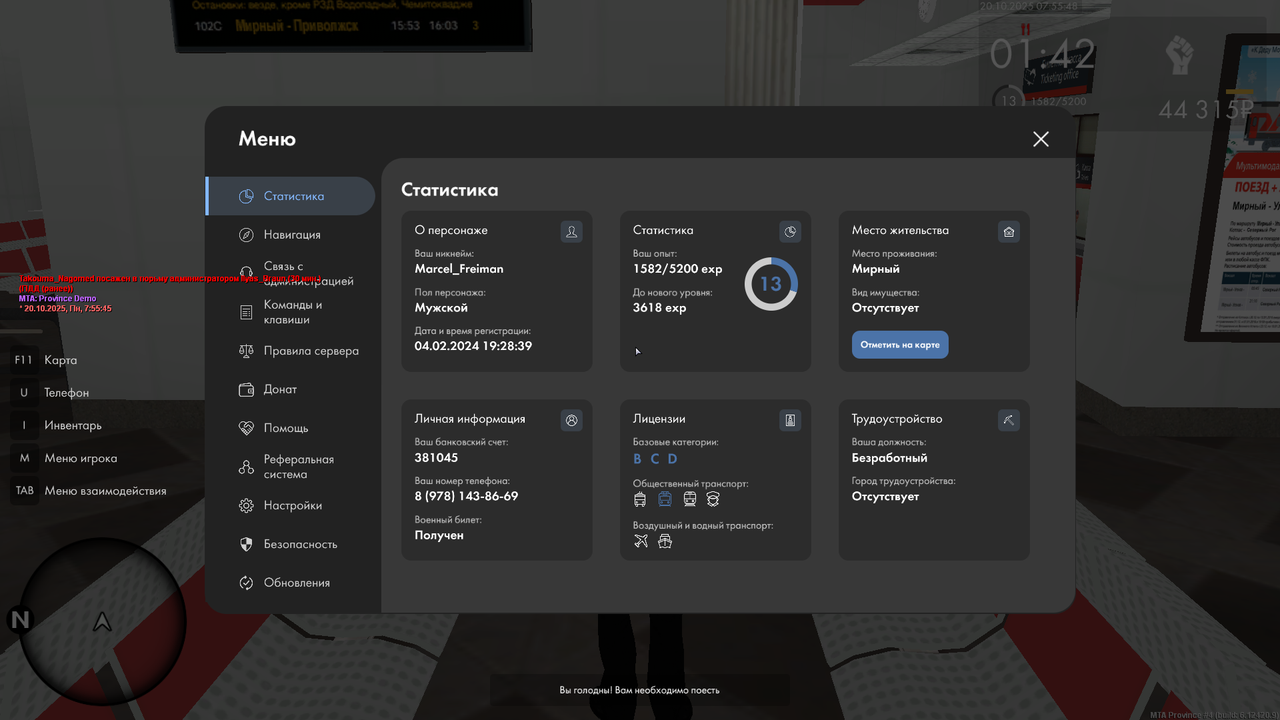This screenshot has height=720, width=1280.
Task: Click the airplane transport license icon
Action: pyautogui.click(x=641, y=541)
